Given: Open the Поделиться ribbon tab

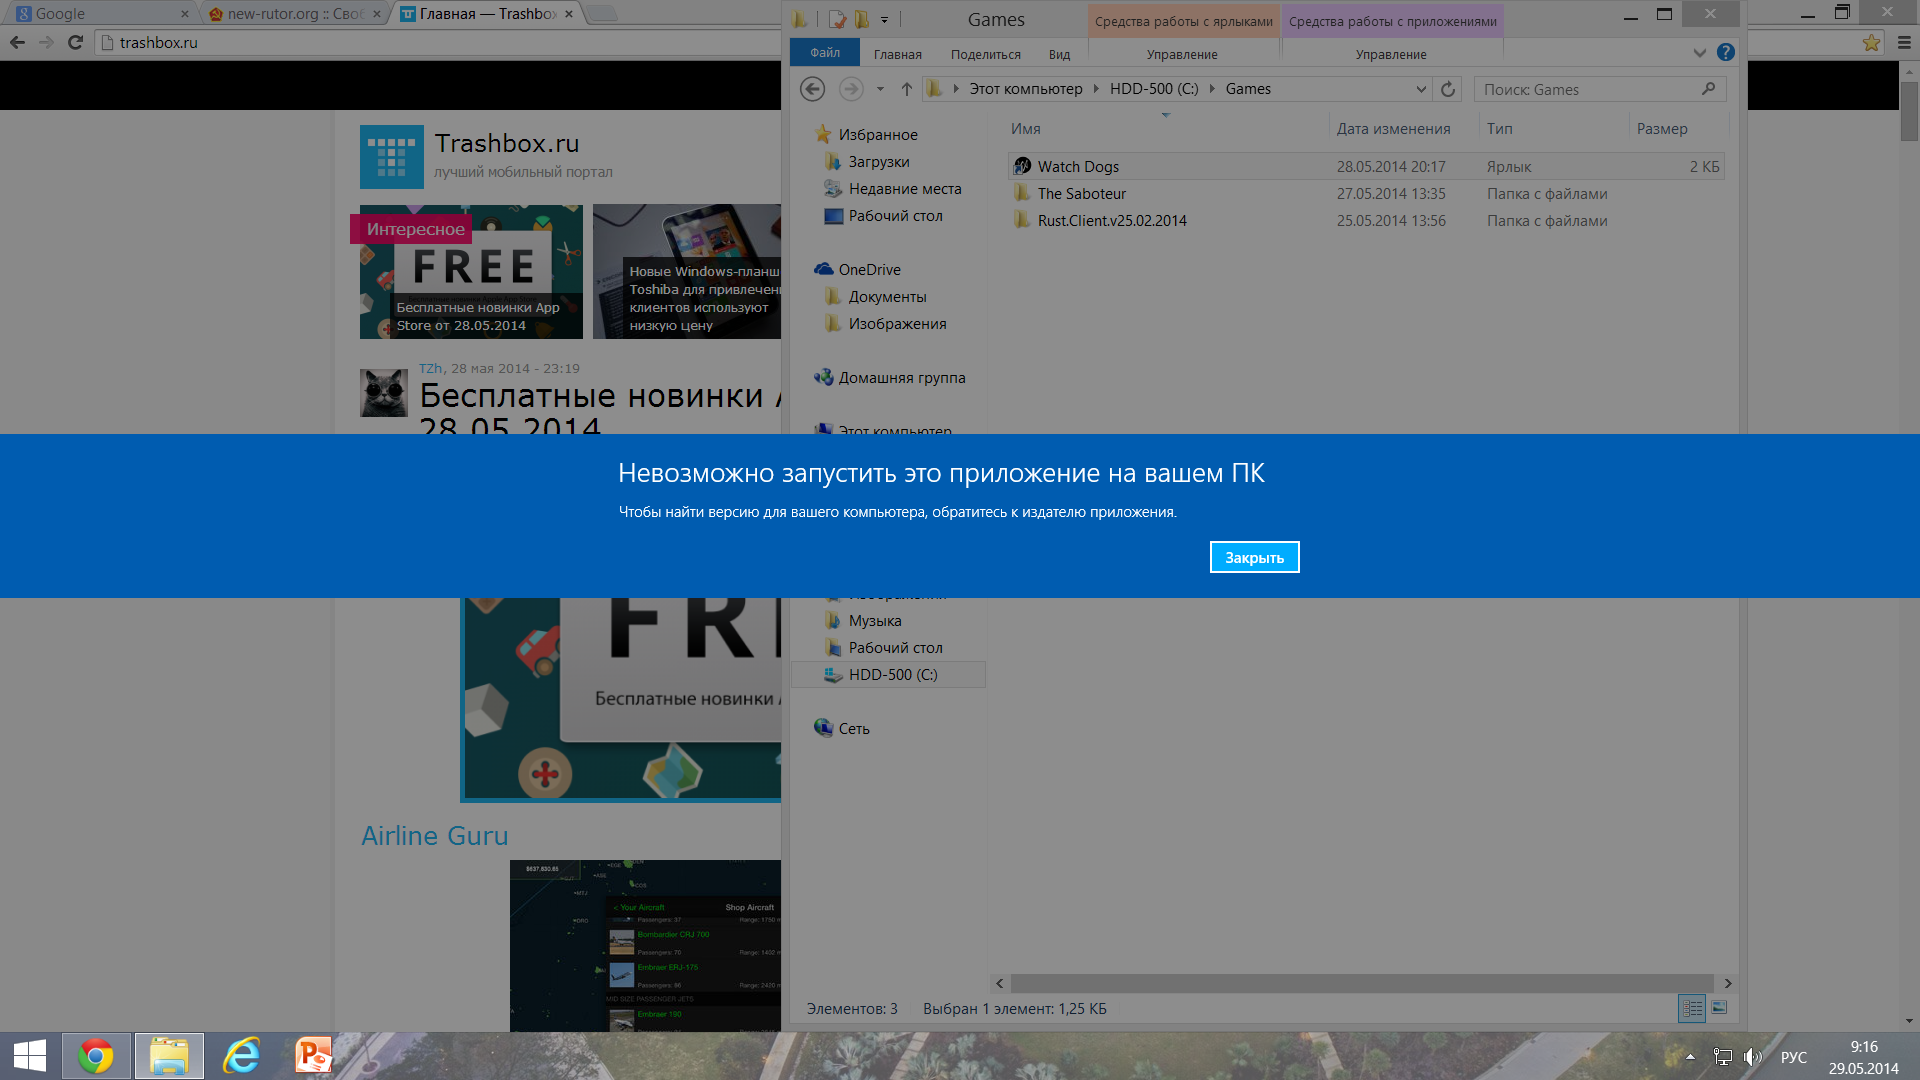Looking at the screenshot, I should point(985,54).
